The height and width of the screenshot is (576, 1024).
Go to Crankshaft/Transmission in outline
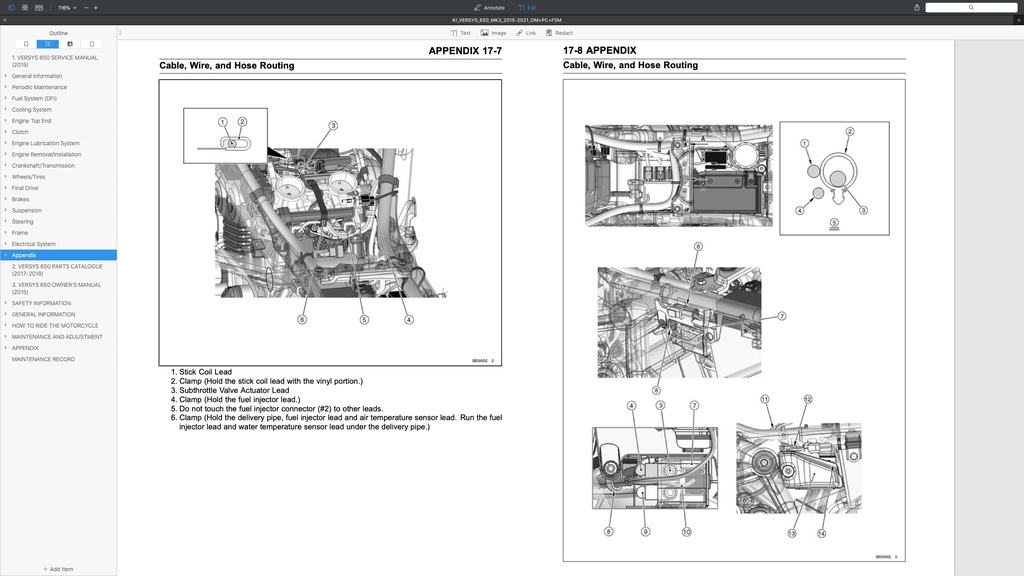coord(43,165)
